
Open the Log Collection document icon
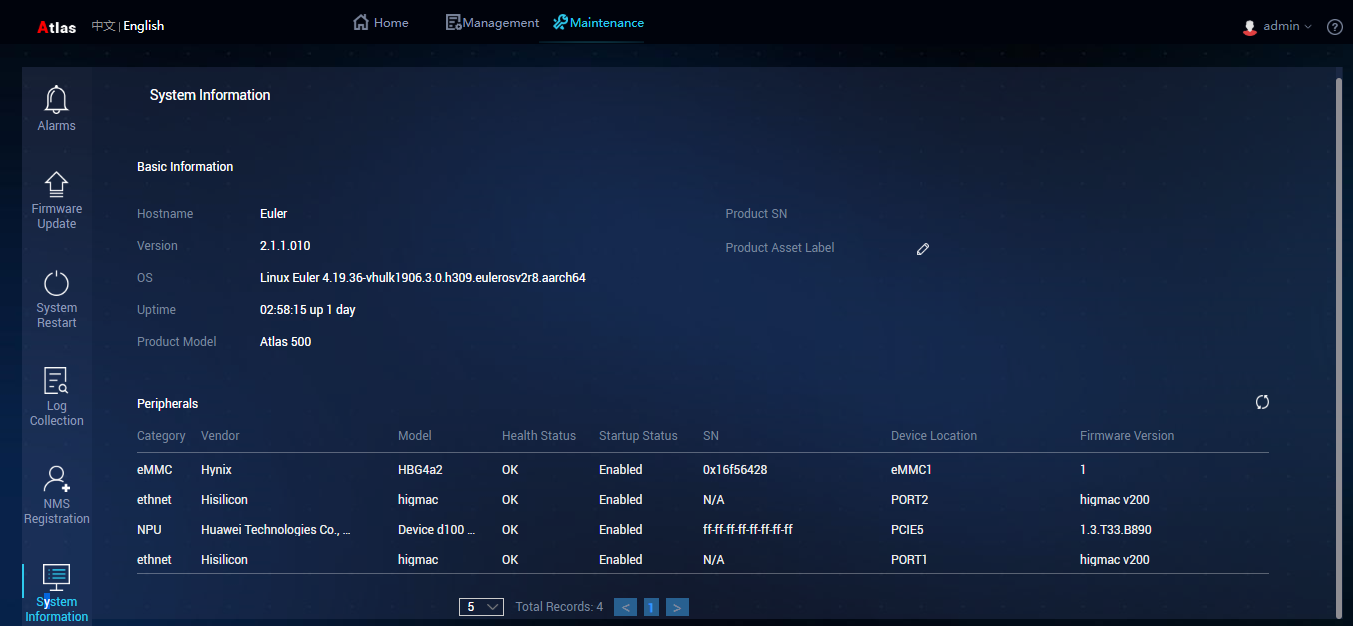(x=57, y=381)
